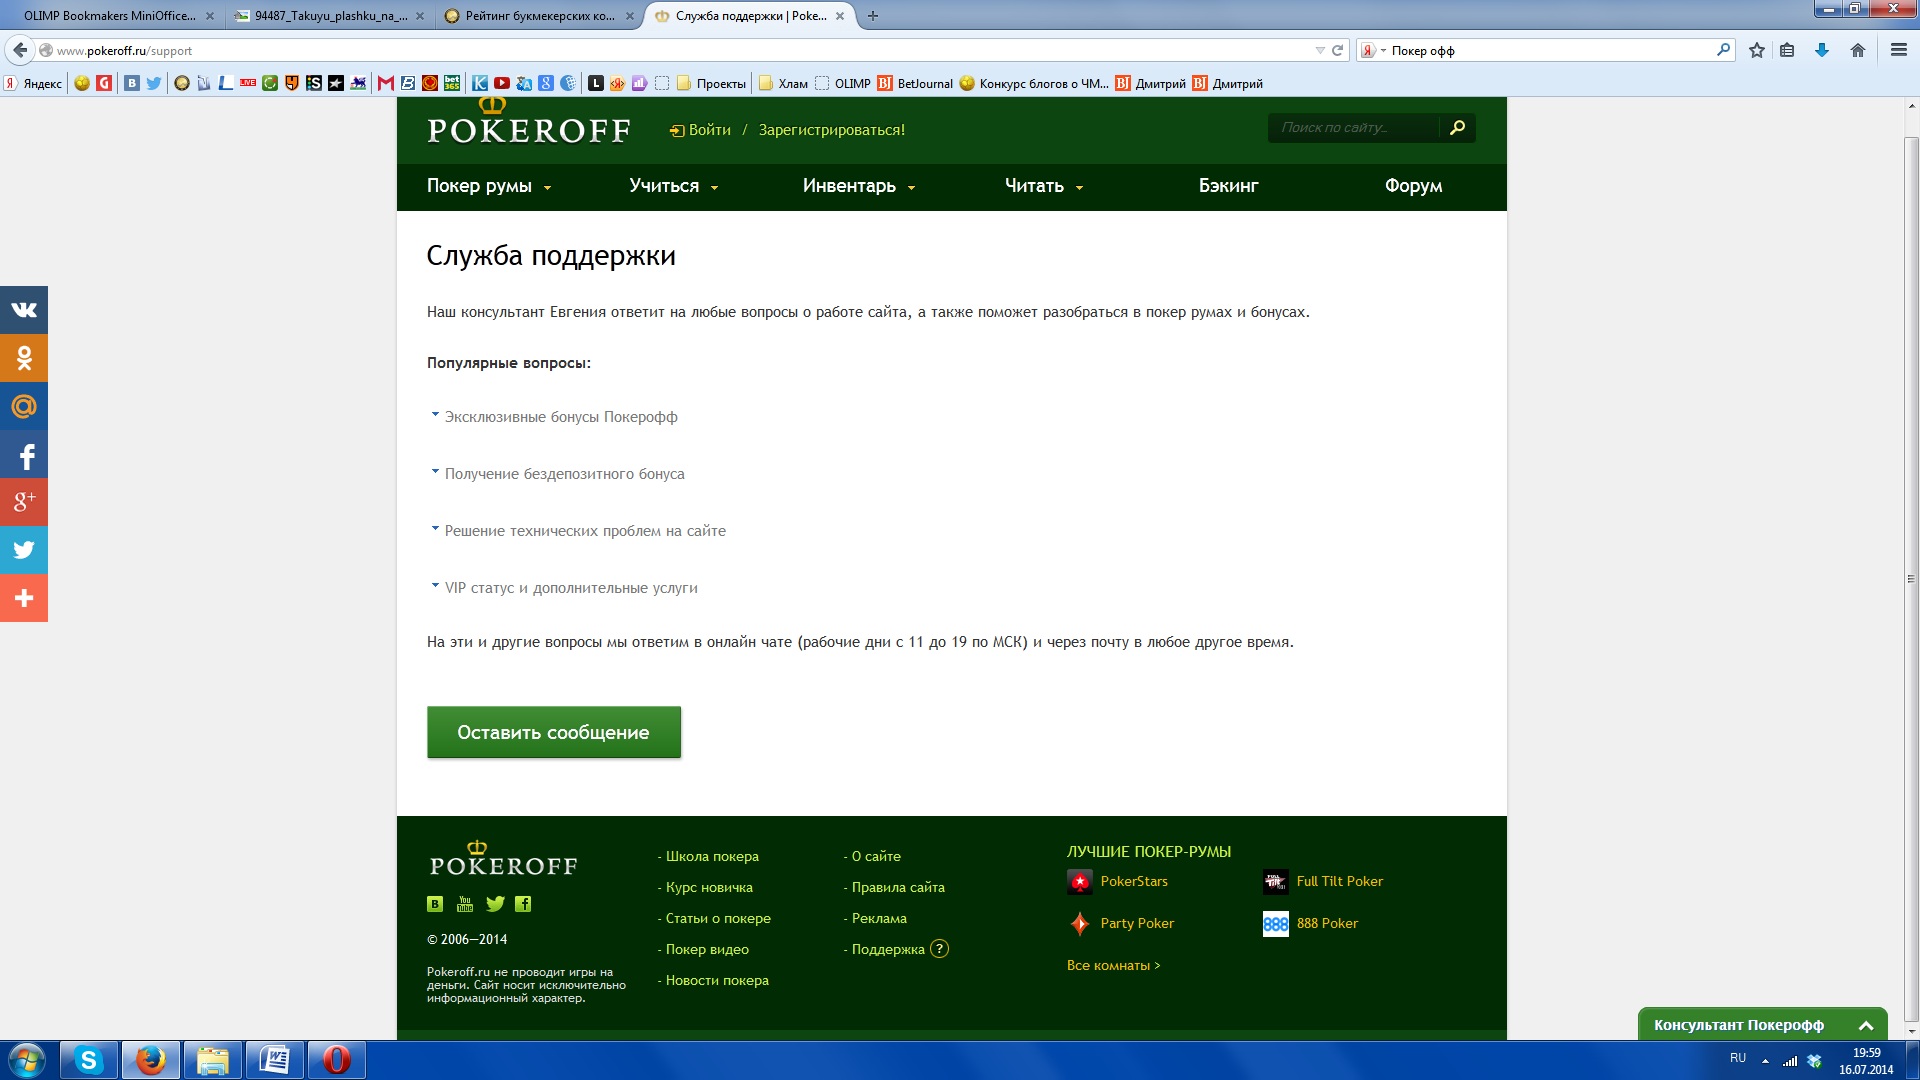The width and height of the screenshot is (1920, 1080).
Task: Click the site search magnifier icon
Action: coord(1457,128)
